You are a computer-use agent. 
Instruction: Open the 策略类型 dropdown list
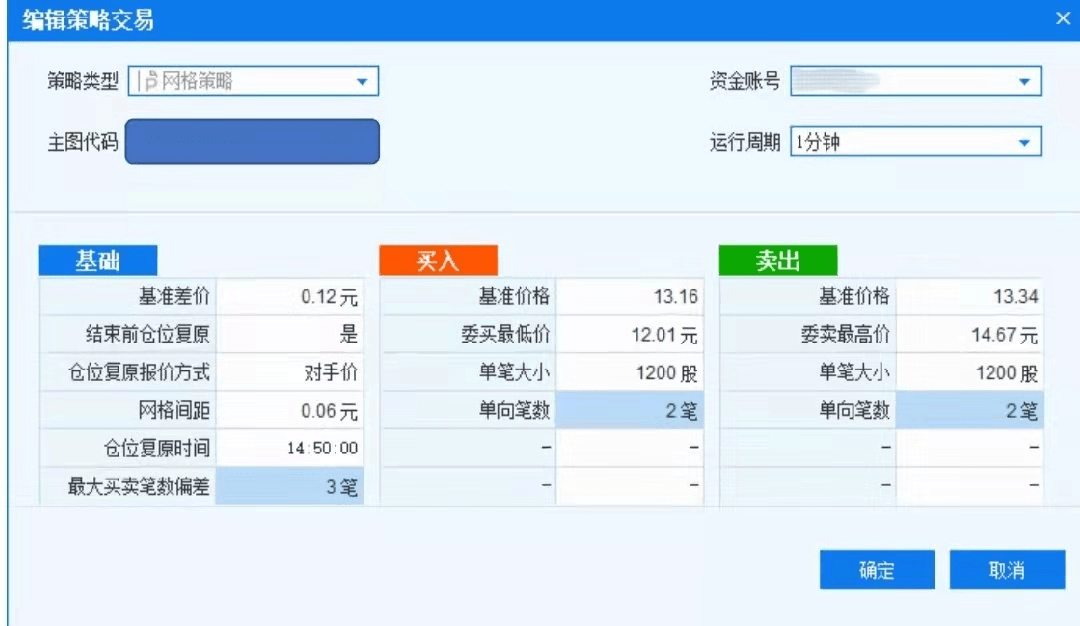click(x=362, y=82)
